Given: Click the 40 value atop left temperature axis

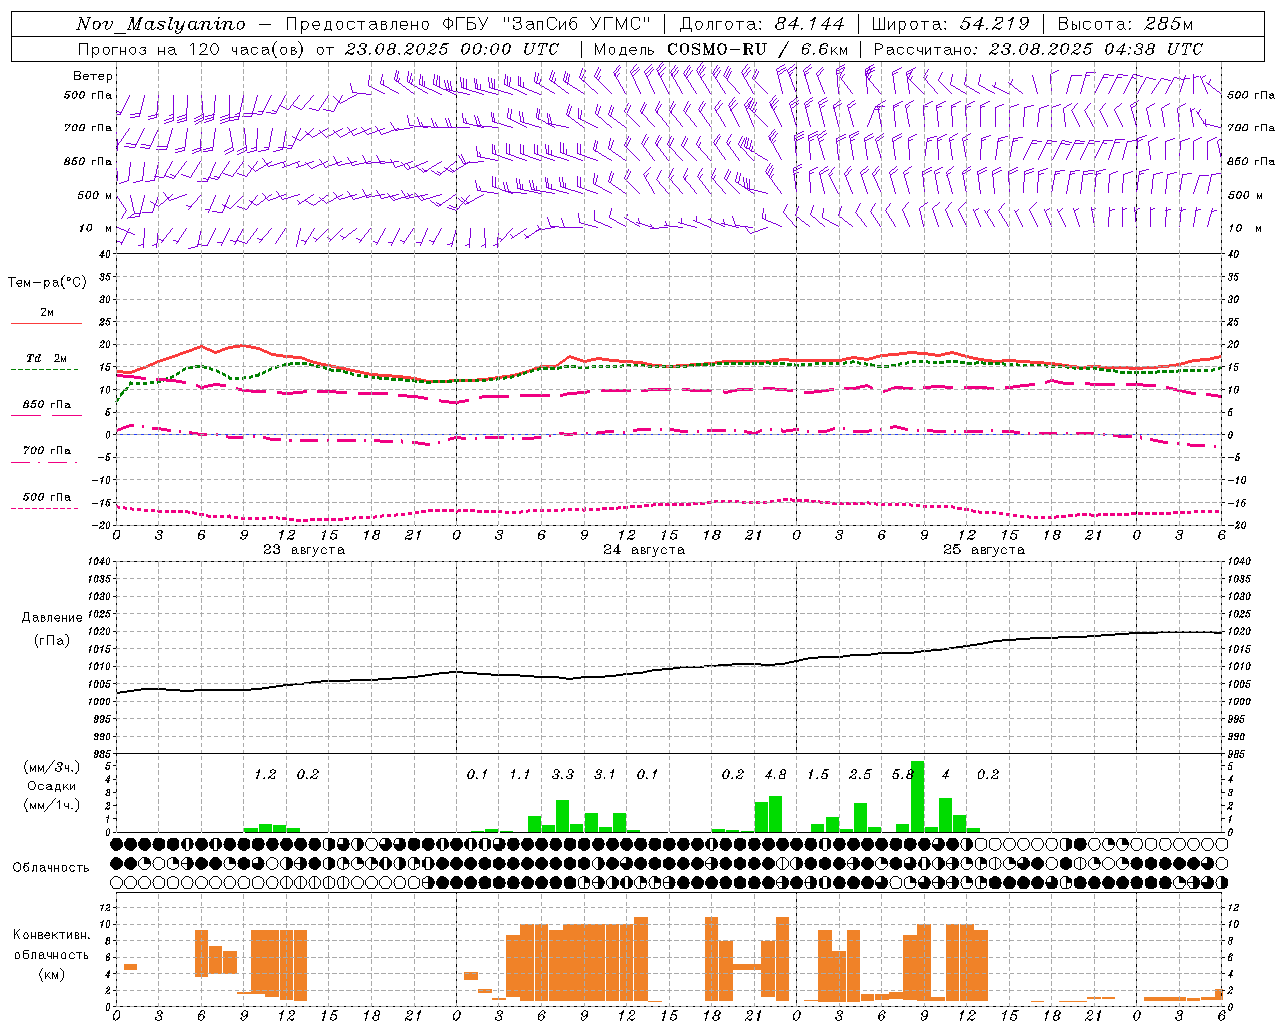Looking at the screenshot, I should click(x=104, y=254).
